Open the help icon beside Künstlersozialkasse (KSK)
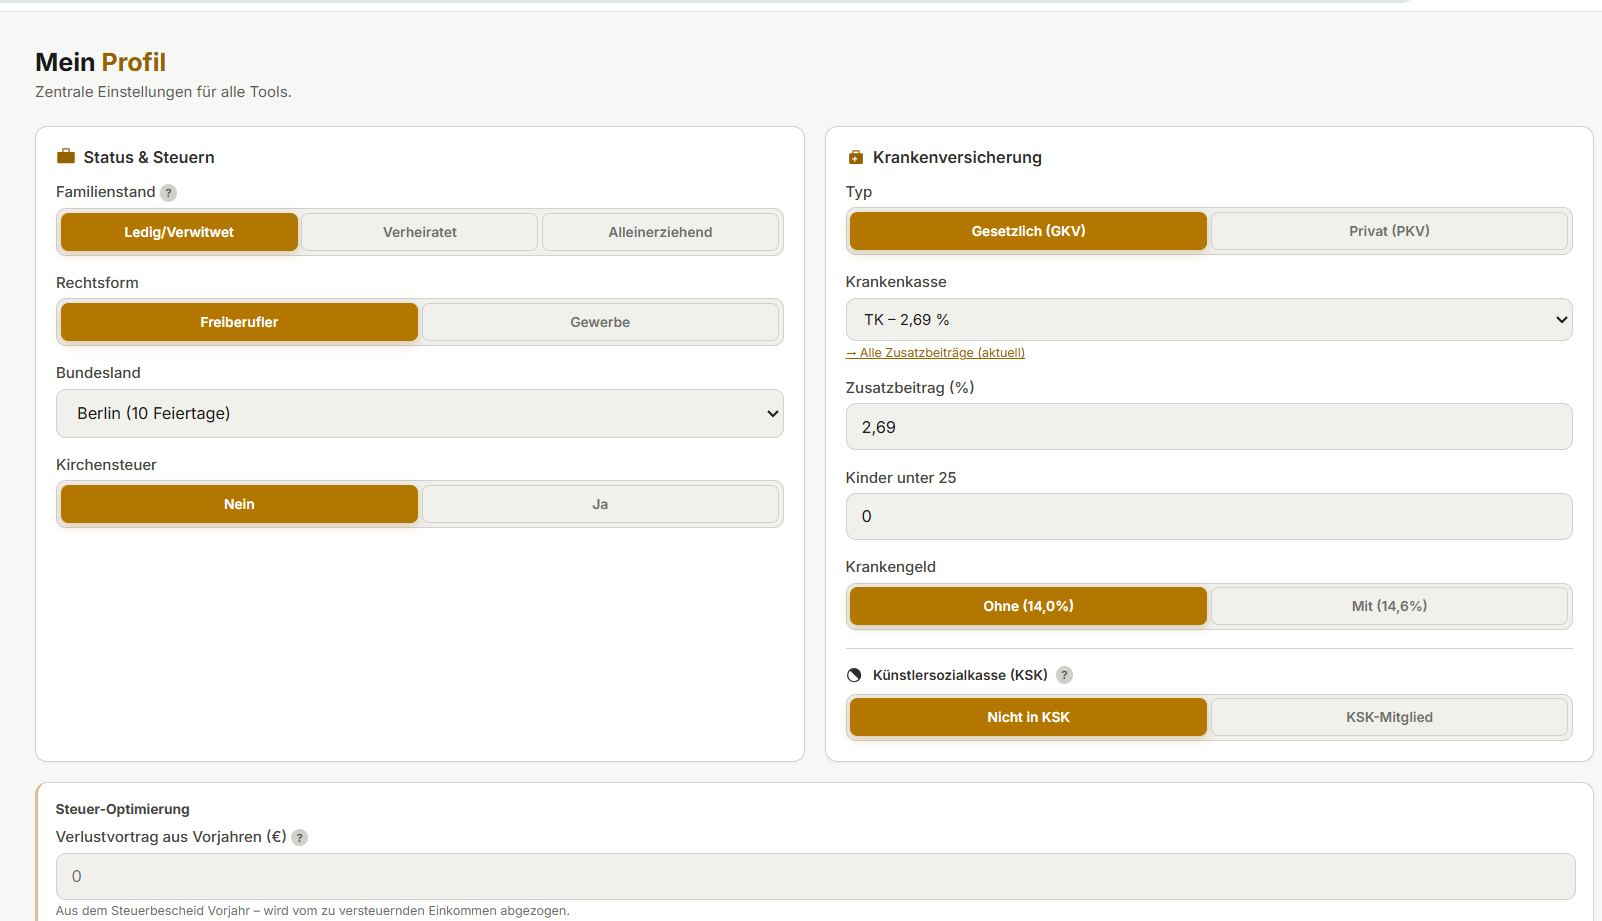Viewport: 1602px width, 921px height. (1065, 675)
